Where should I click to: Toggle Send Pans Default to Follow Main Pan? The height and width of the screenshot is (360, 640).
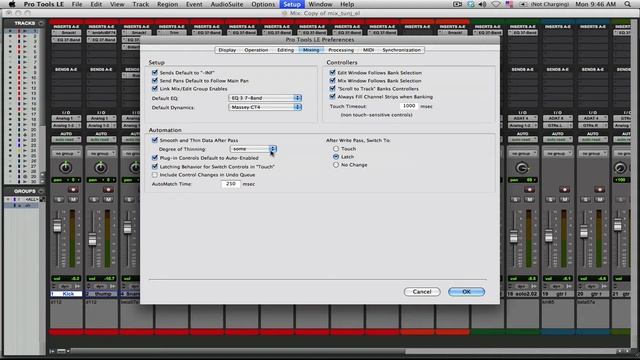pyautogui.click(x=155, y=80)
